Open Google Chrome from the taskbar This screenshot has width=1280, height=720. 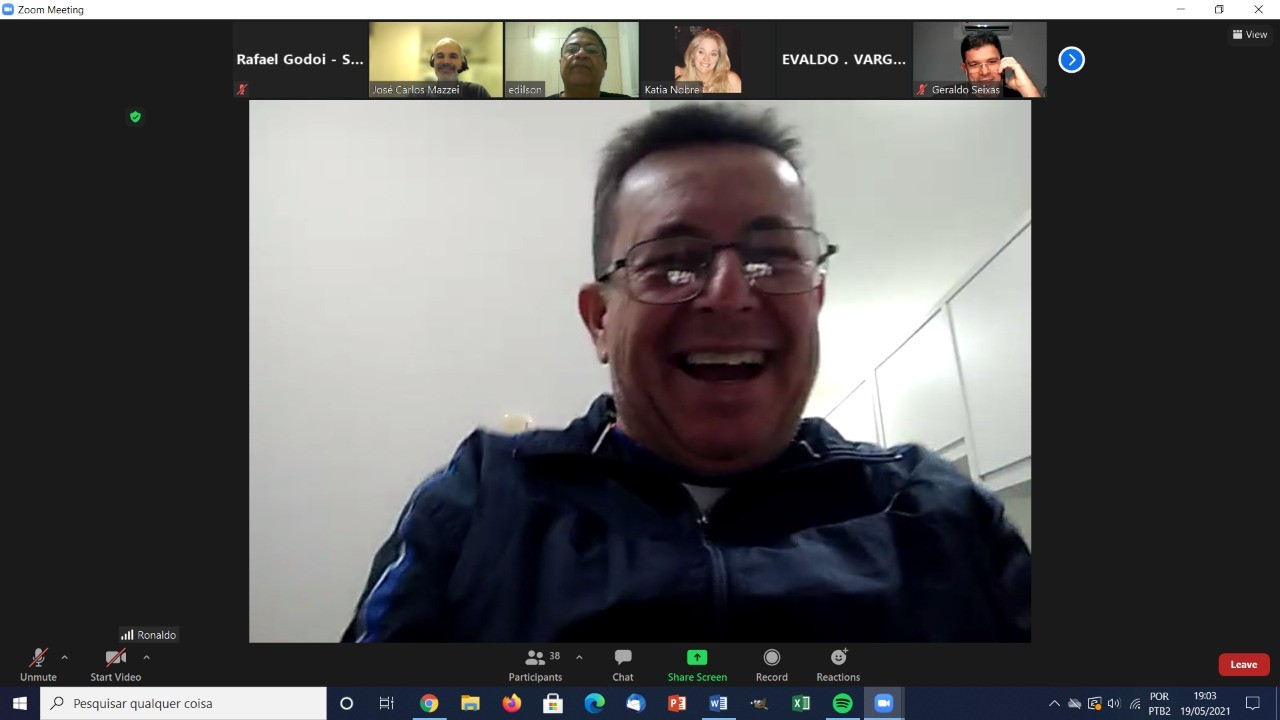429,703
